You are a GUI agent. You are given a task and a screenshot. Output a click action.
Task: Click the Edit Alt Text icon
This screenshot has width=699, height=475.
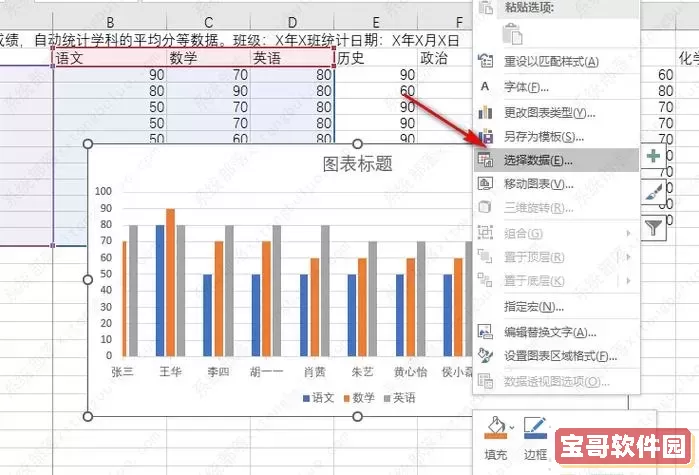(x=485, y=332)
